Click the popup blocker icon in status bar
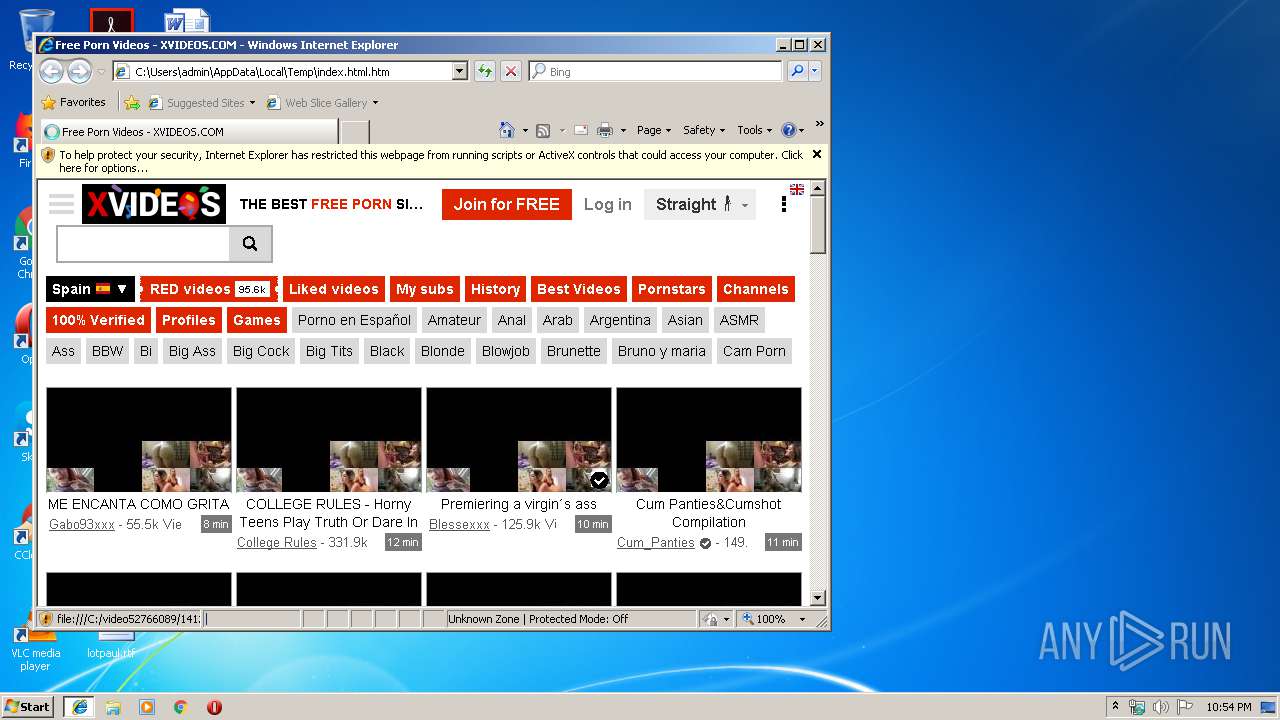Viewport: 1280px width, 720px height. click(x=709, y=619)
